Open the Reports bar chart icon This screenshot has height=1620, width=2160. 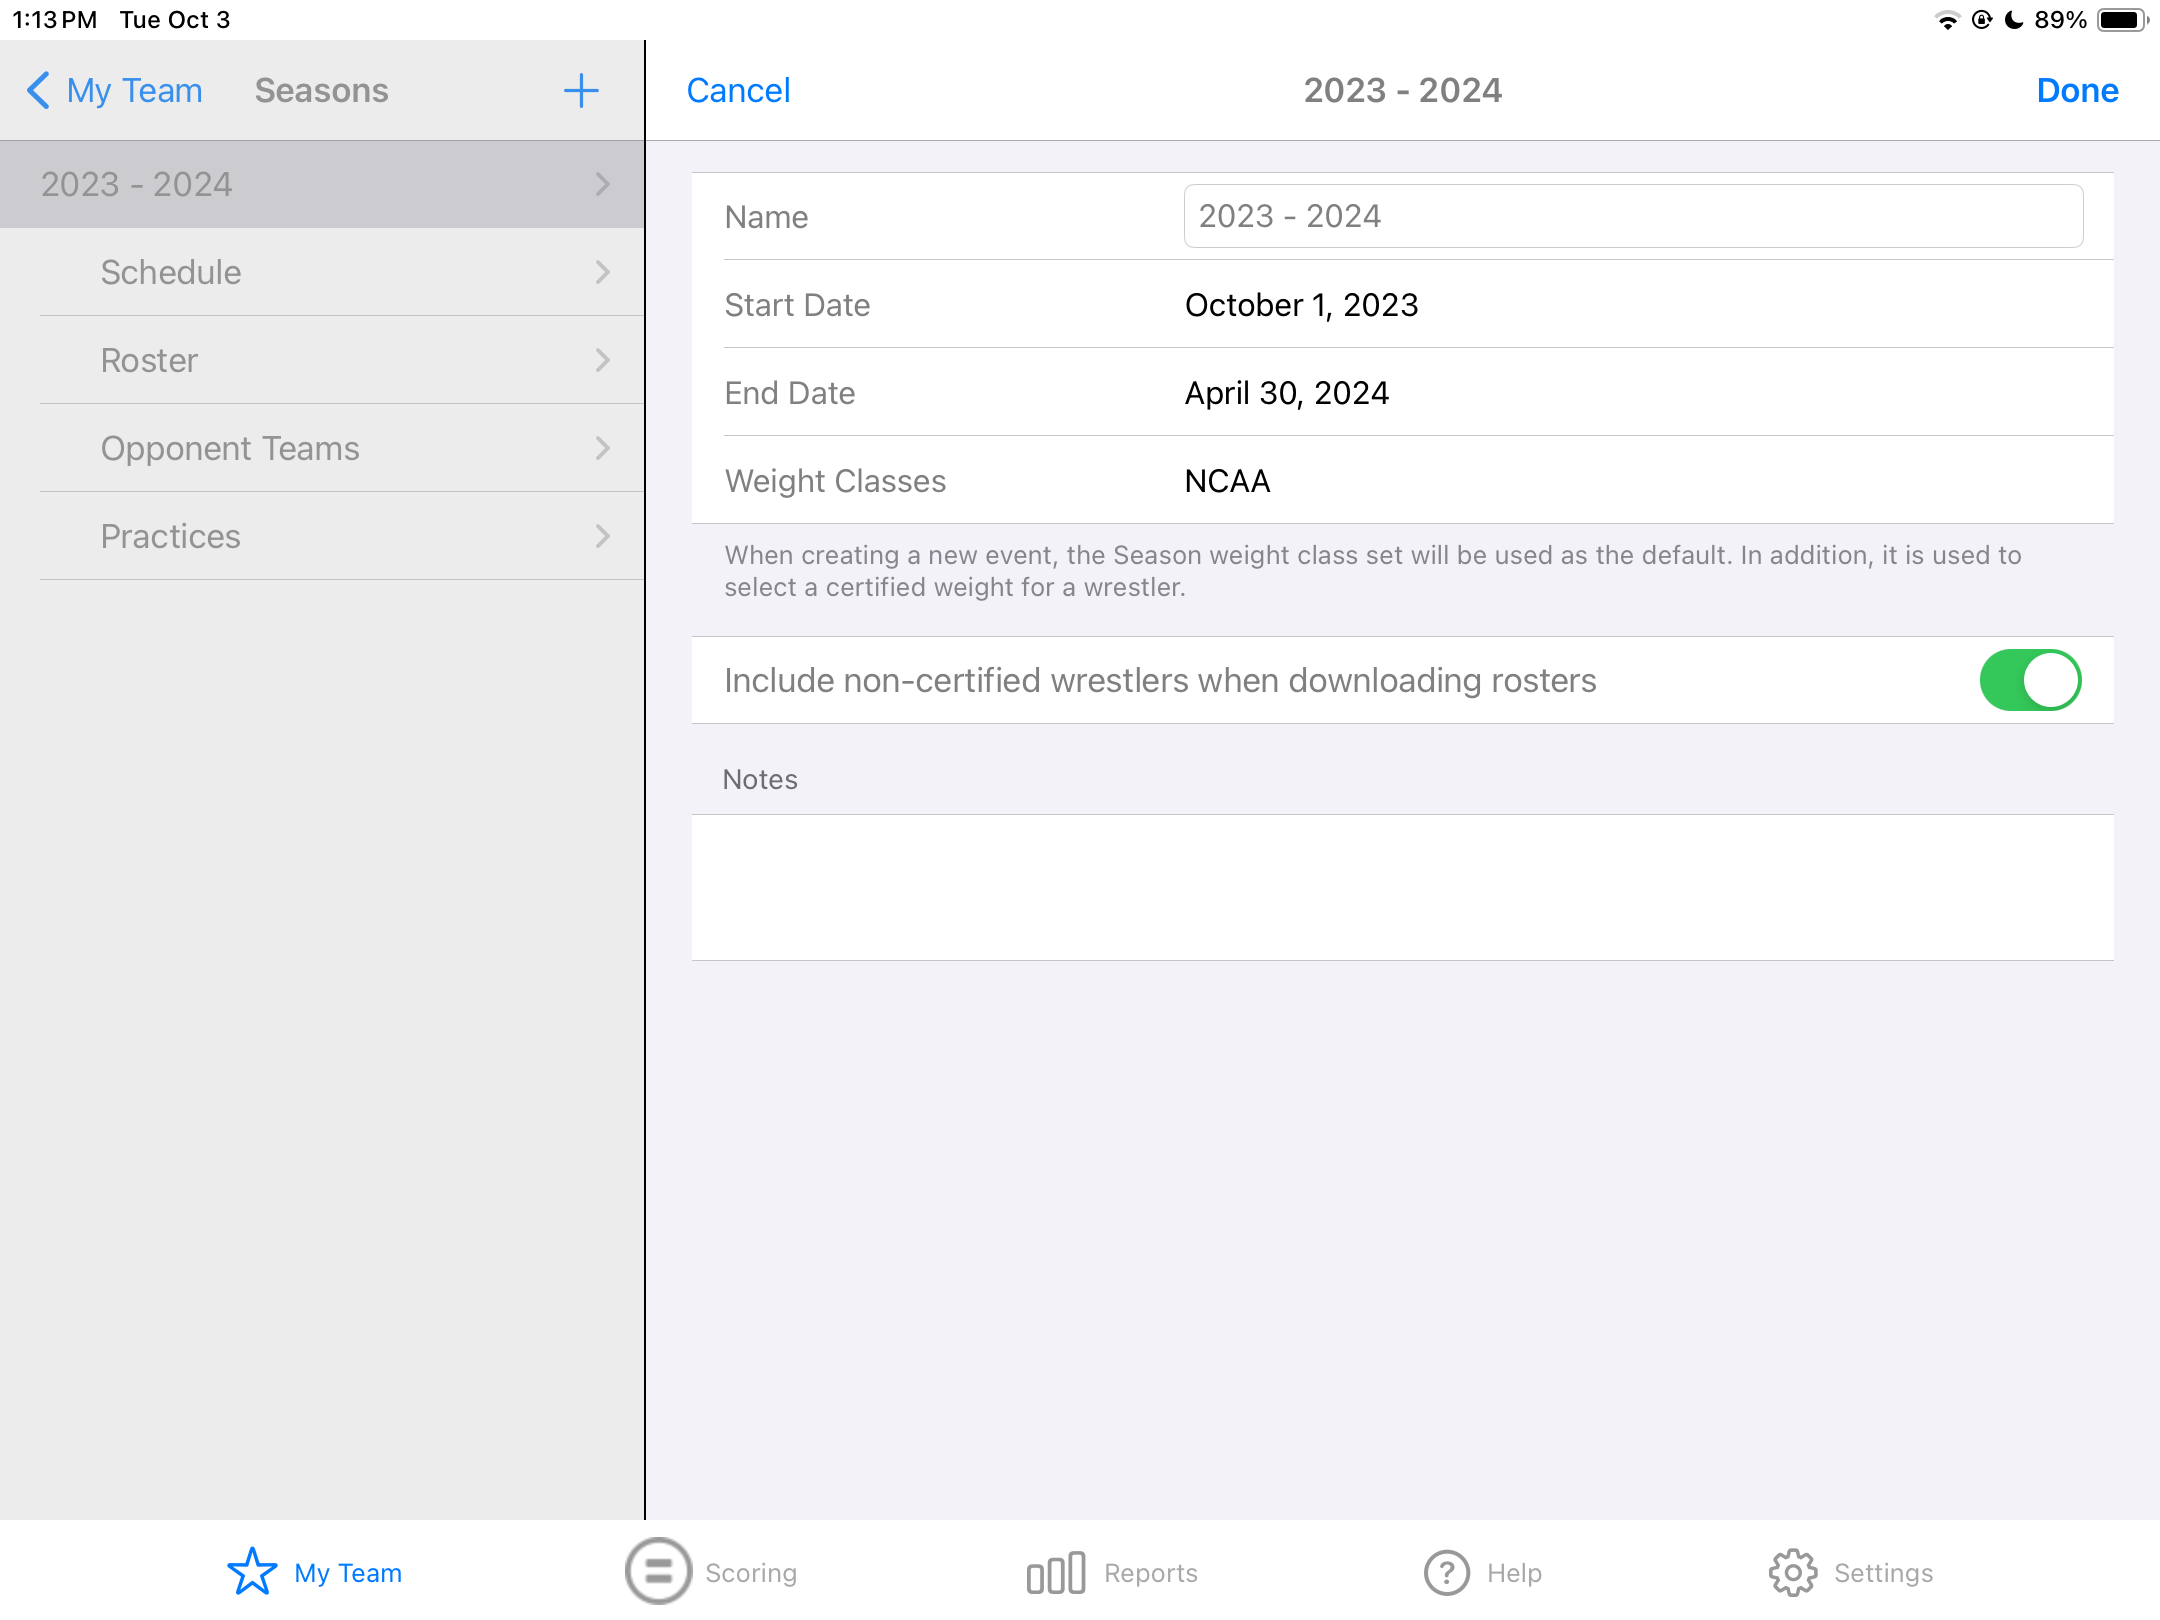(1056, 1573)
